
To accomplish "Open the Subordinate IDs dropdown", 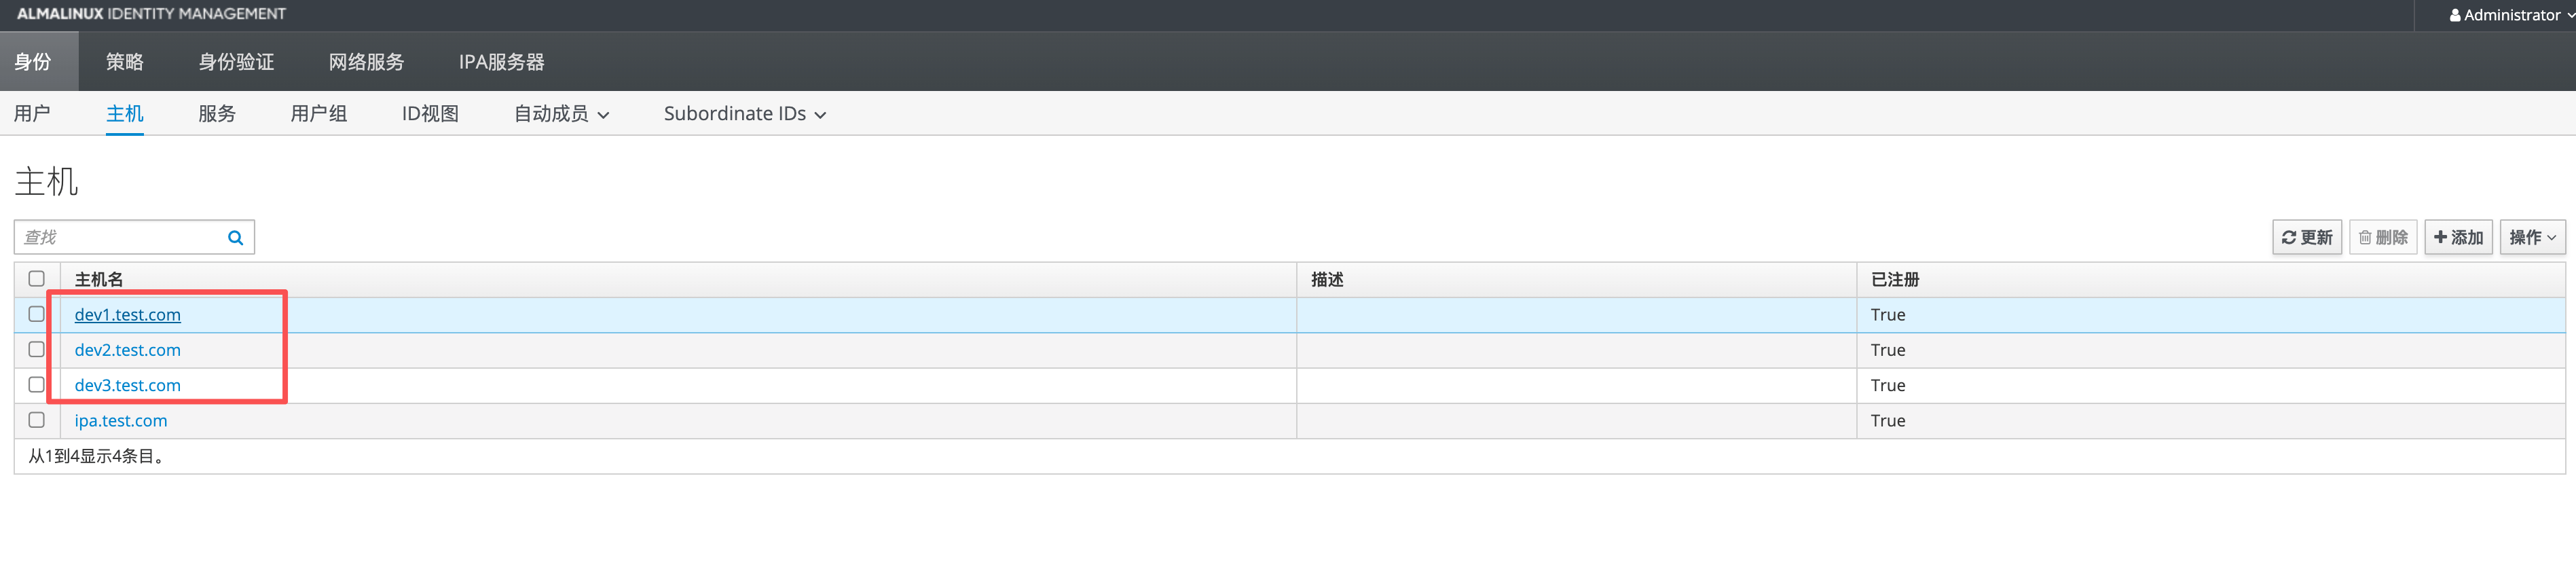I will coord(744,114).
